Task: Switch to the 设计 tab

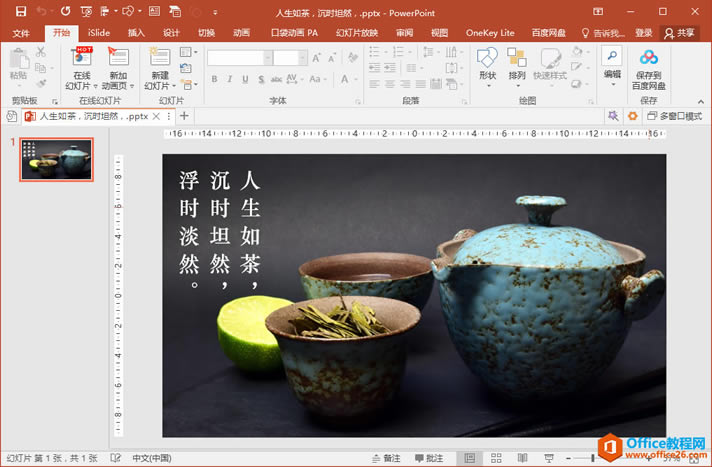Action: pos(171,33)
